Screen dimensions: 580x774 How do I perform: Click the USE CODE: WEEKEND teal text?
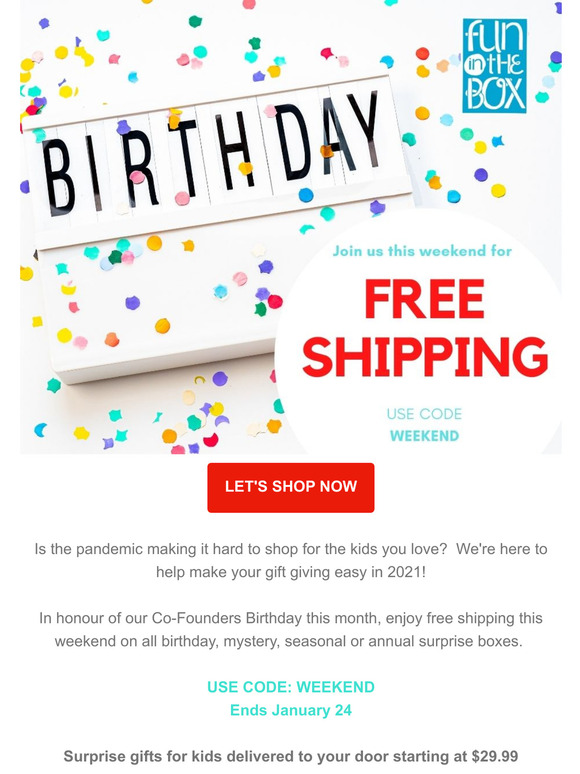pos(291,687)
